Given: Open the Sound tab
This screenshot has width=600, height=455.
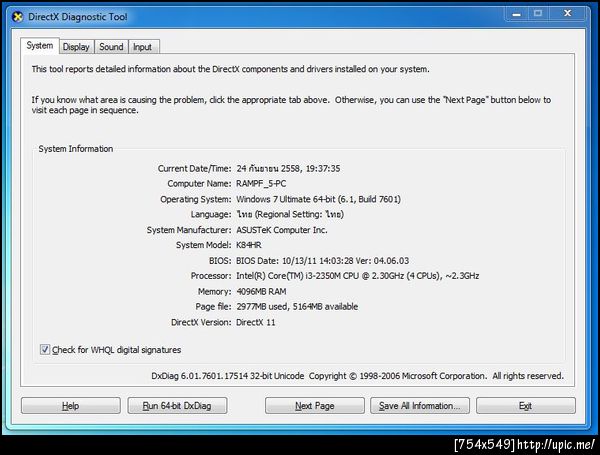Looking at the screenshot, I should [x=111, y=47].
